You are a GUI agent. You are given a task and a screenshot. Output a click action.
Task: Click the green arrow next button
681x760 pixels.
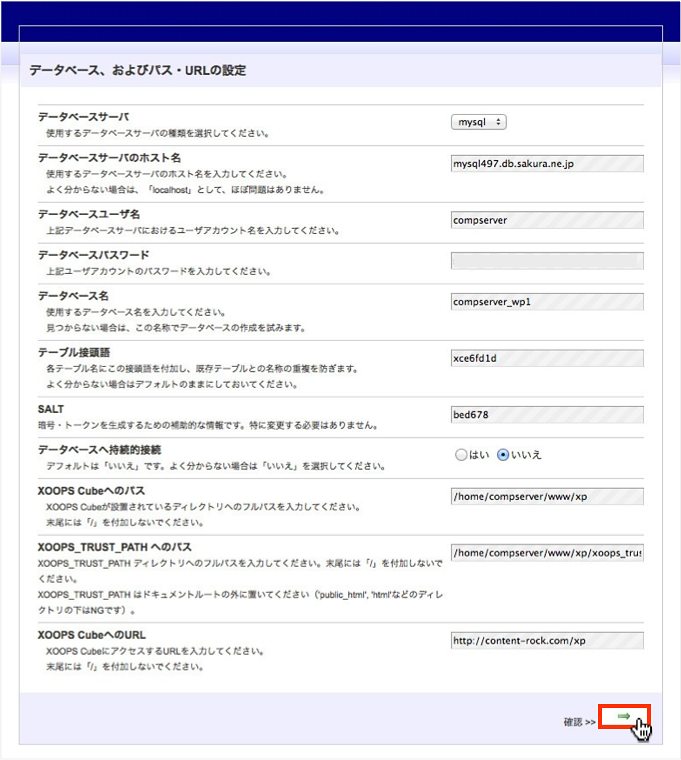[x=623, y=716]
